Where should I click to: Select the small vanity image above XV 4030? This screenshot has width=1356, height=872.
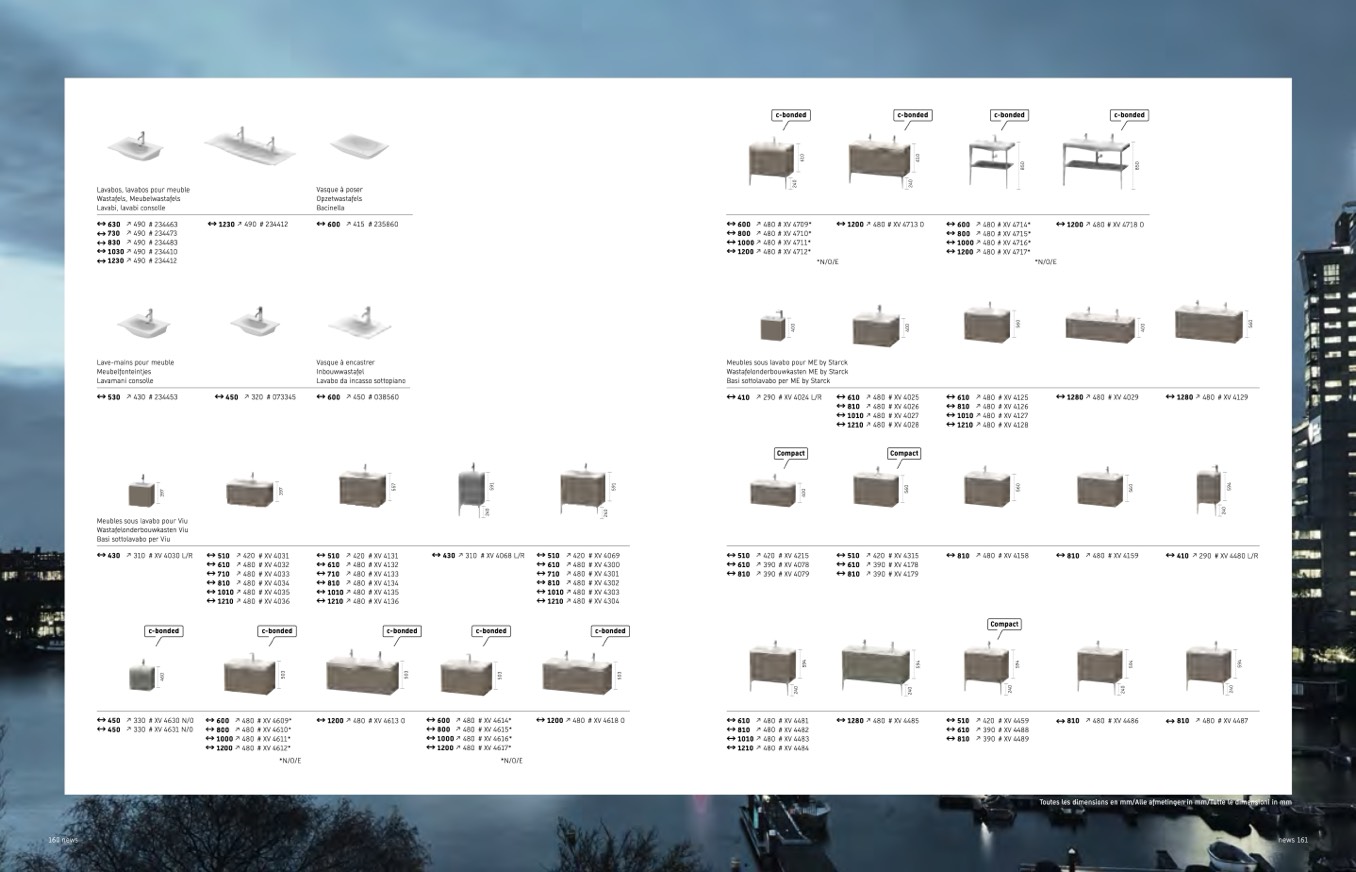point(142,493)
